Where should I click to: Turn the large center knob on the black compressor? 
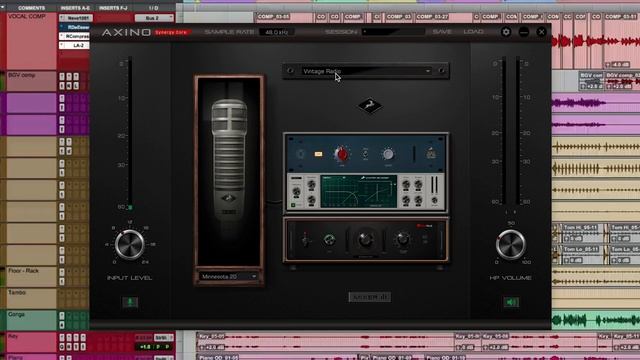tap(365, 240)
